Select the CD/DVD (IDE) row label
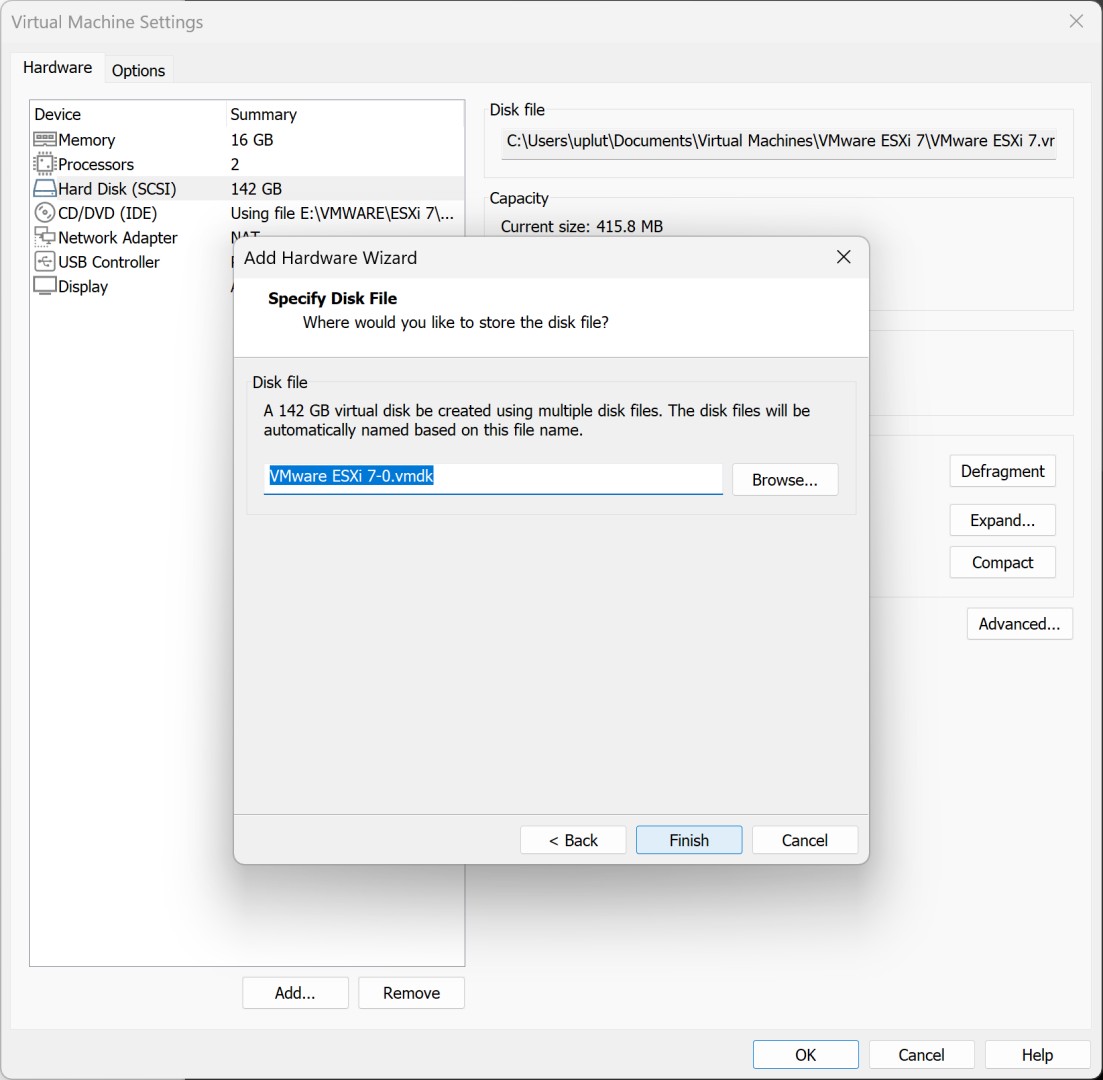Image resolution: width=1103 pixels, height=1080 pixels. [x=108, y=213]
